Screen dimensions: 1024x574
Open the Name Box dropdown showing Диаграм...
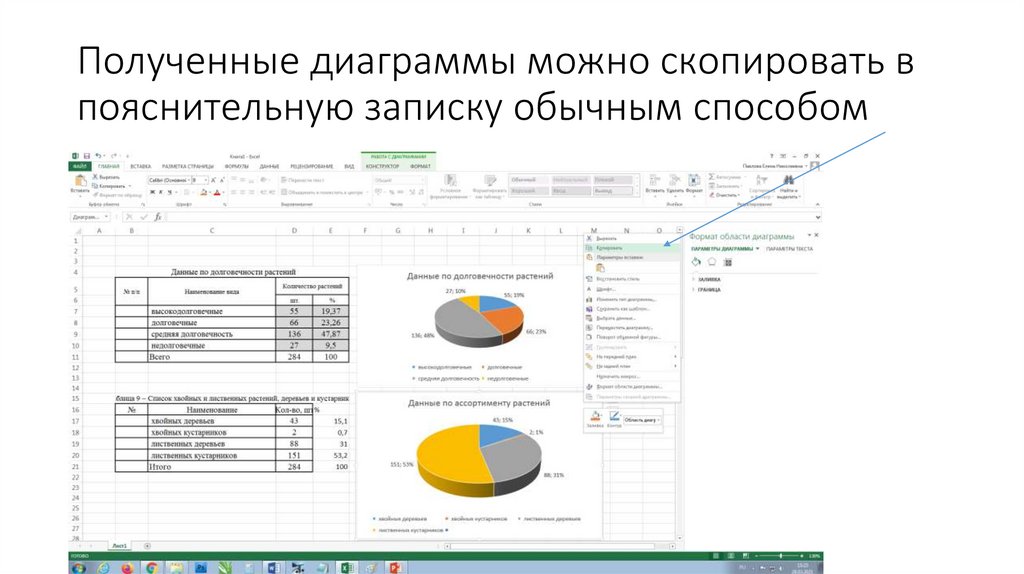(x=106, y=217)
